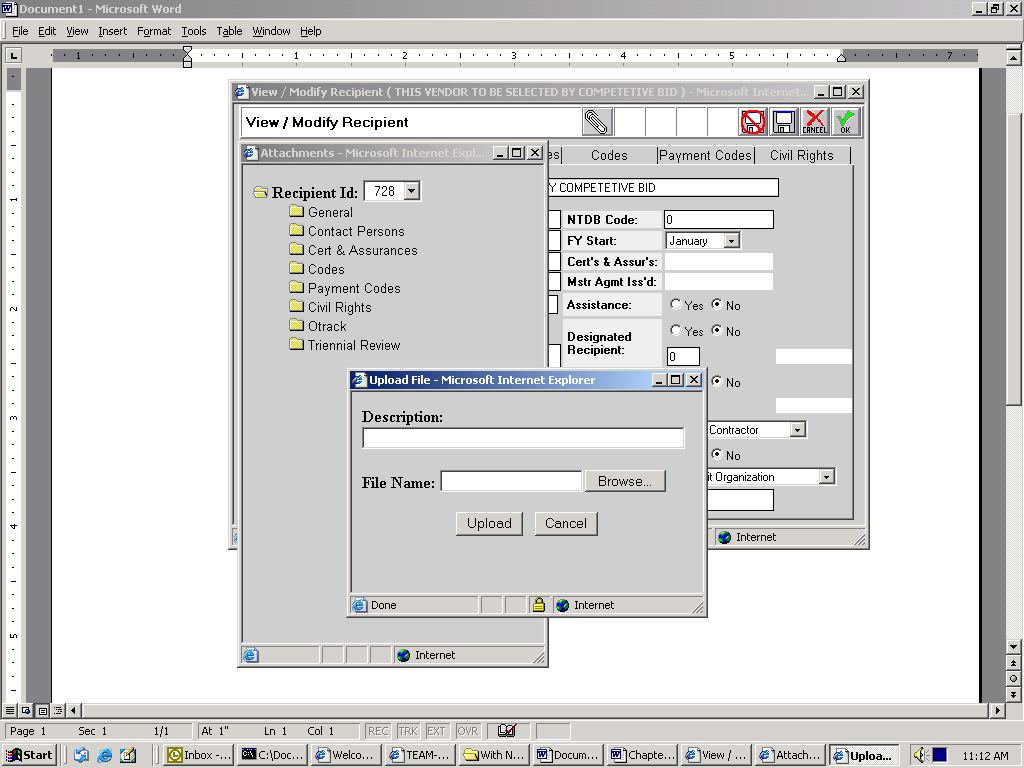Click the Browse... button
This screenshot has width=1024, height=768.
click(x=625, y=481)
